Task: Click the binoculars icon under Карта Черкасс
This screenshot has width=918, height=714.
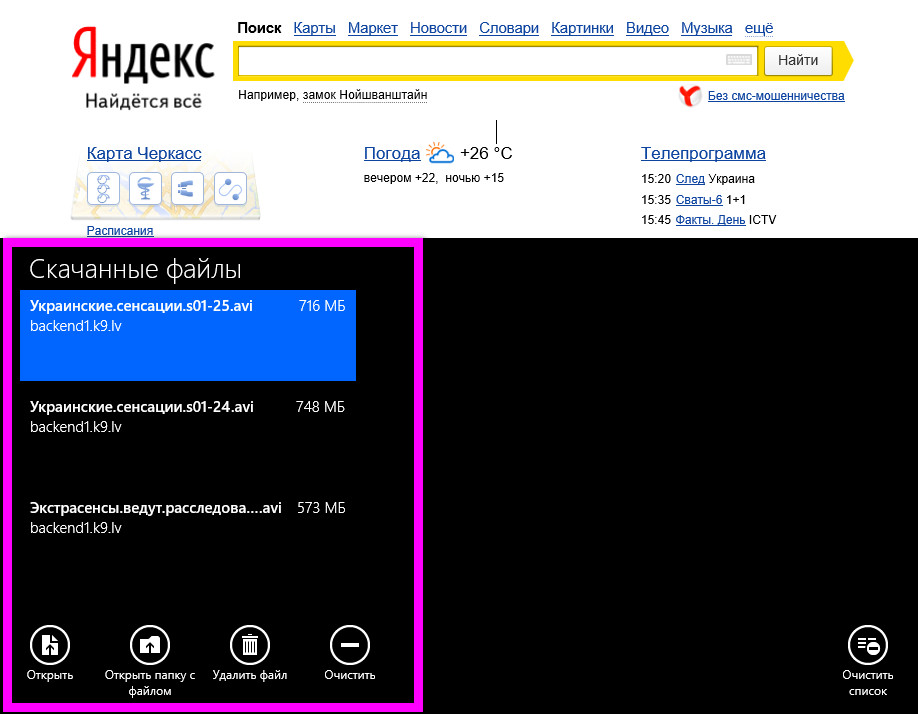Action: pyautogui.click(x=187, y=188)
